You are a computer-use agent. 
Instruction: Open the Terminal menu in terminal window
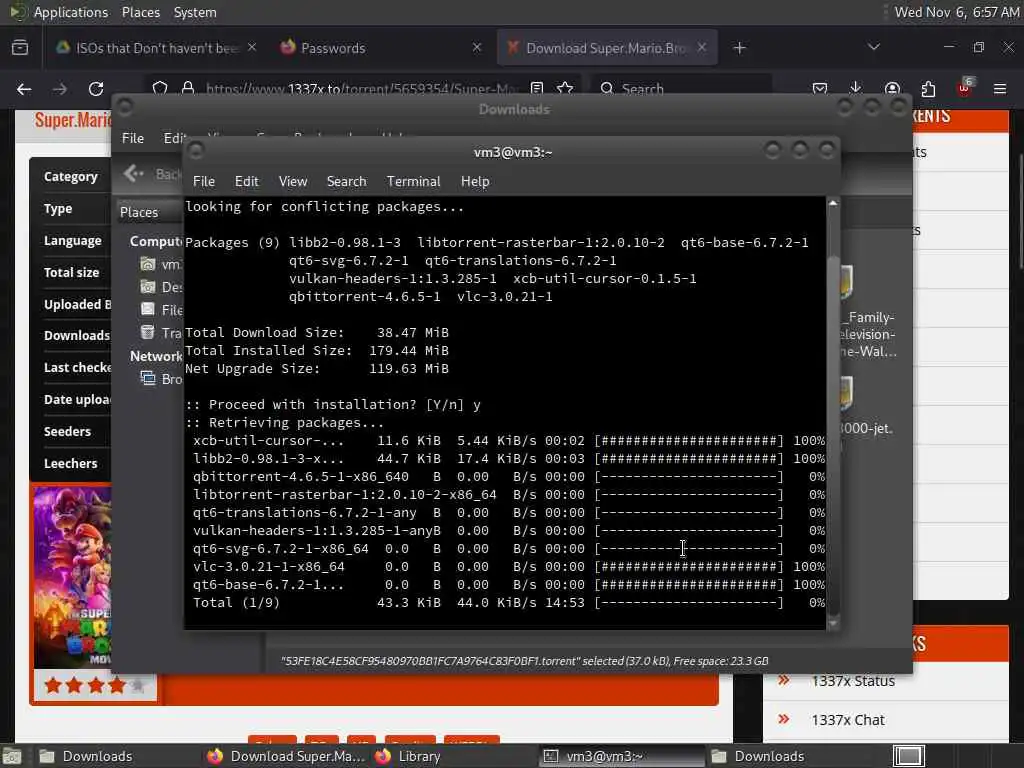coord(413,181)
